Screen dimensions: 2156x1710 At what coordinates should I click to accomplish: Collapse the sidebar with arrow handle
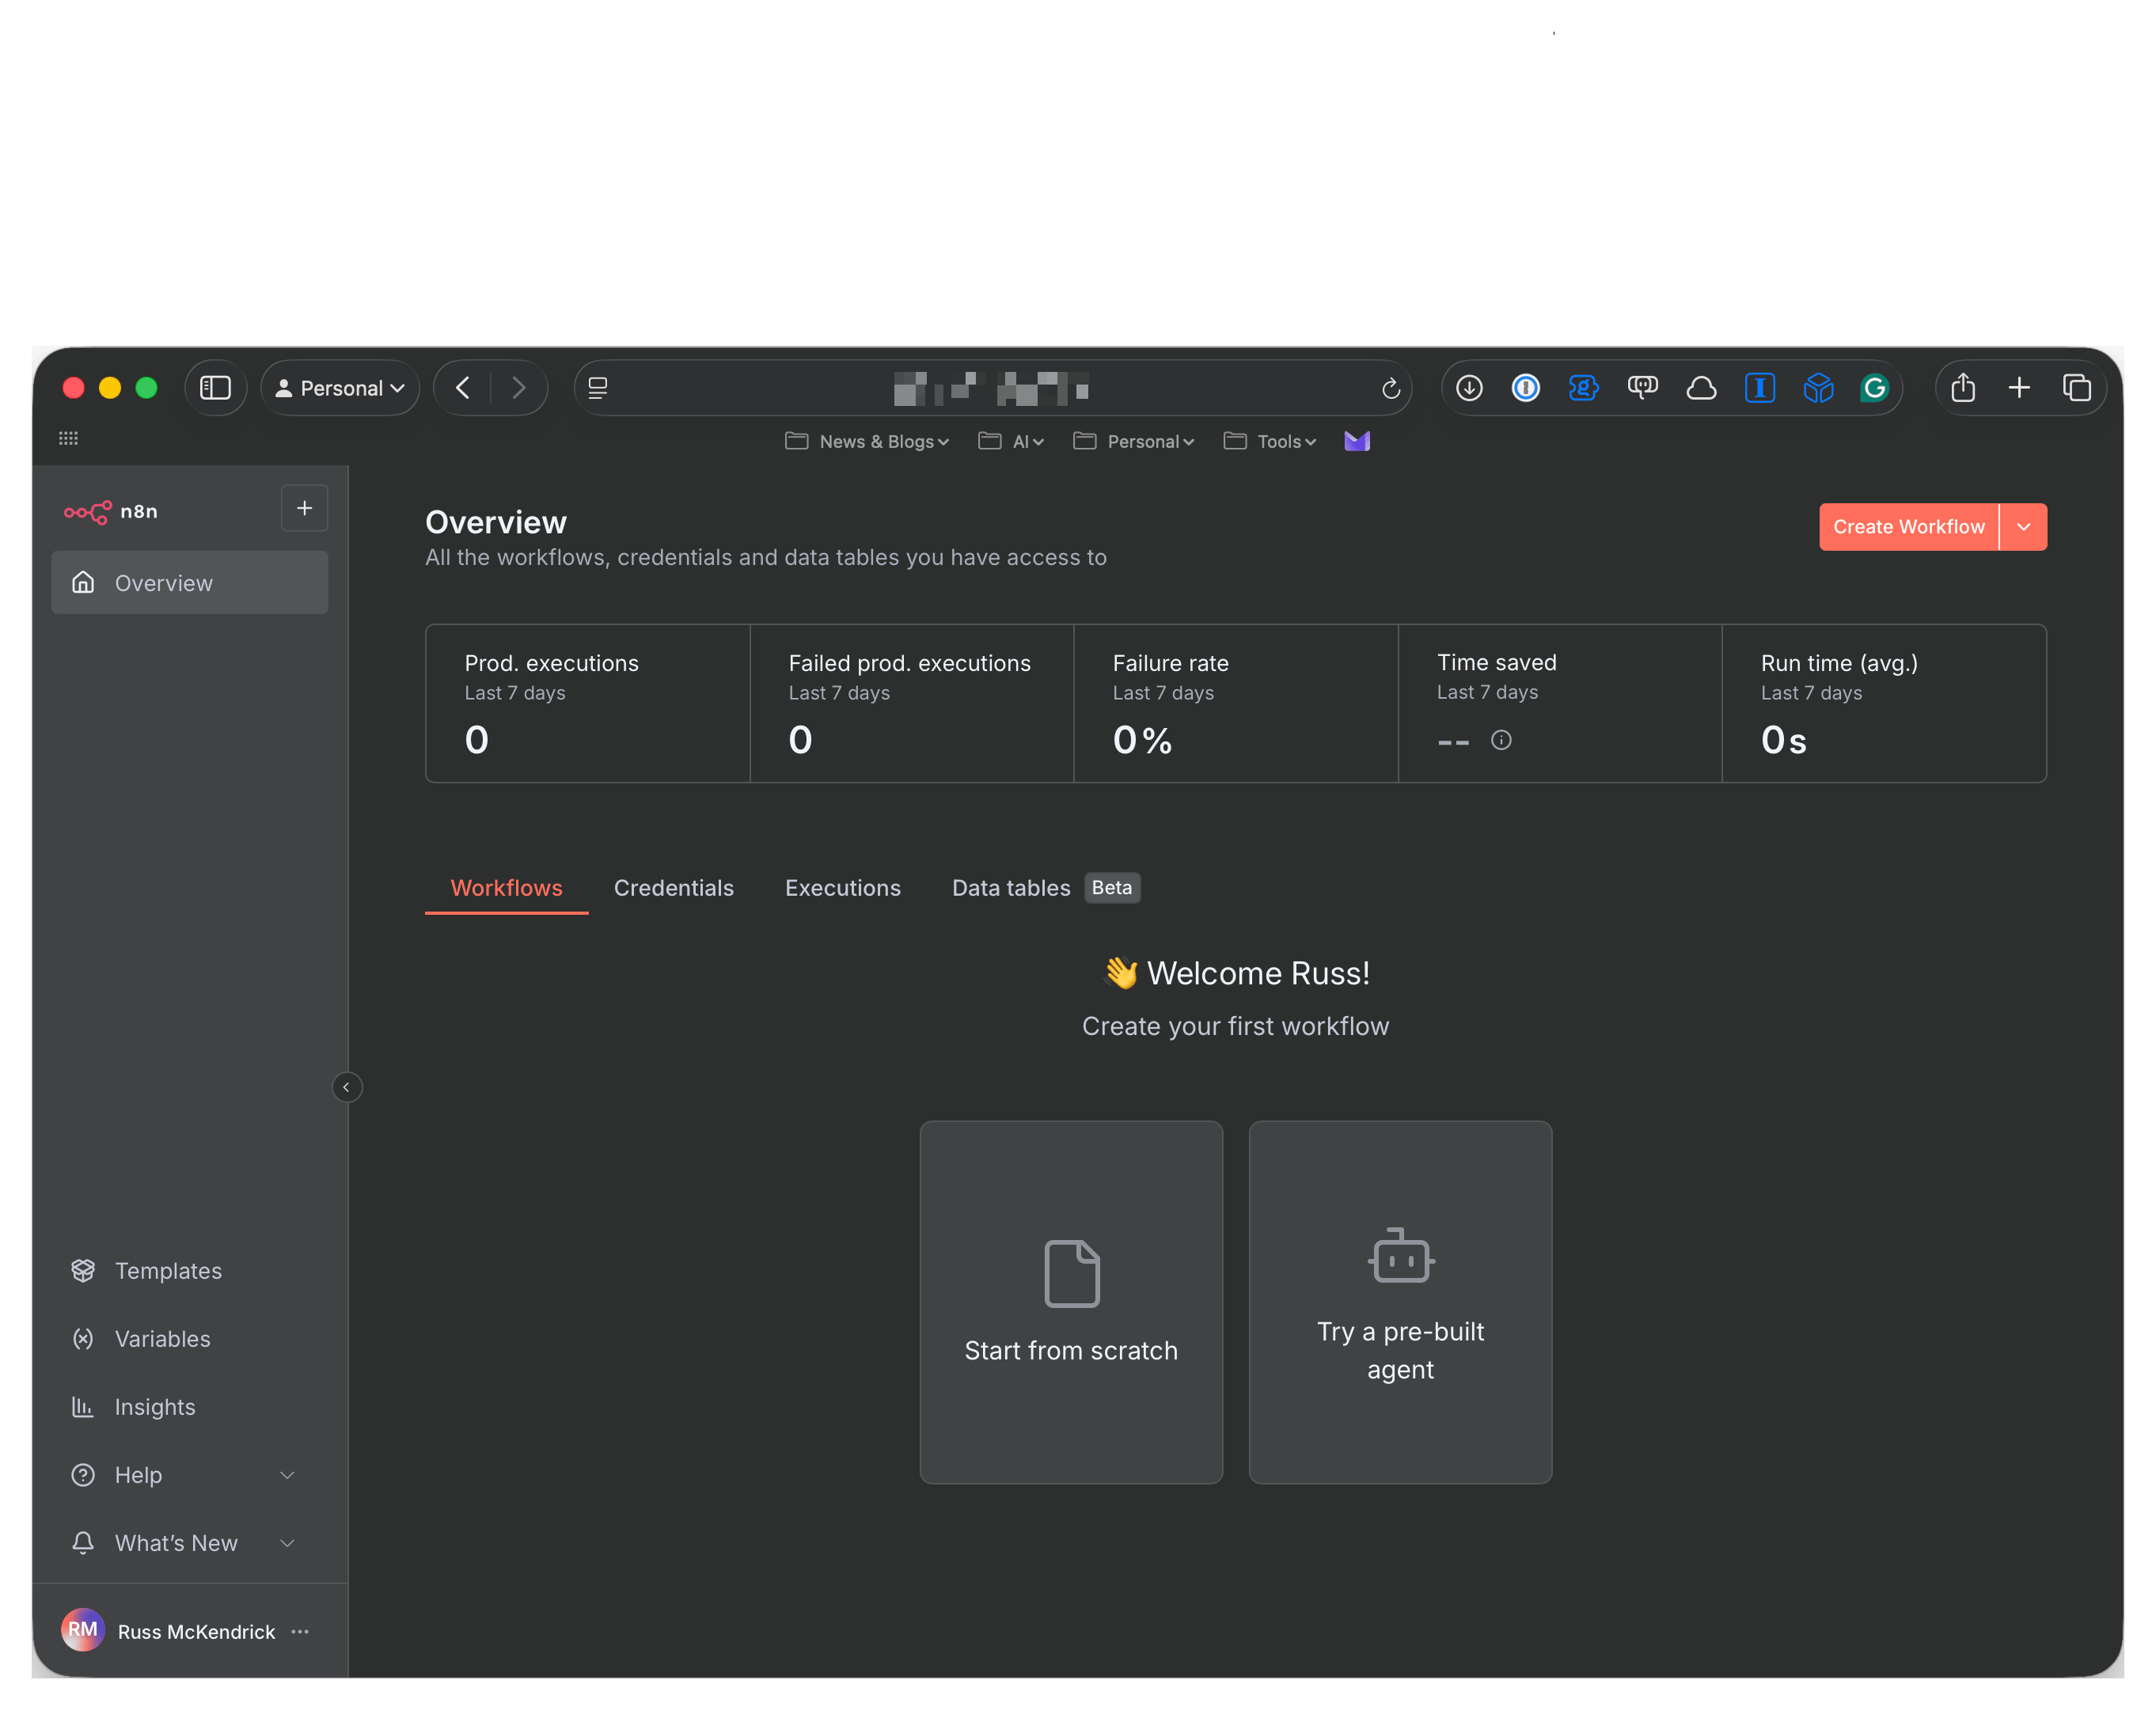[346, 1087]
